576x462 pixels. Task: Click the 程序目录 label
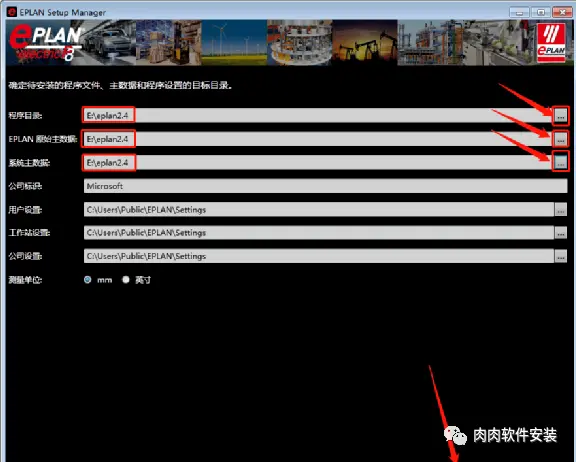pyautogui.click(x=25, y=116)
